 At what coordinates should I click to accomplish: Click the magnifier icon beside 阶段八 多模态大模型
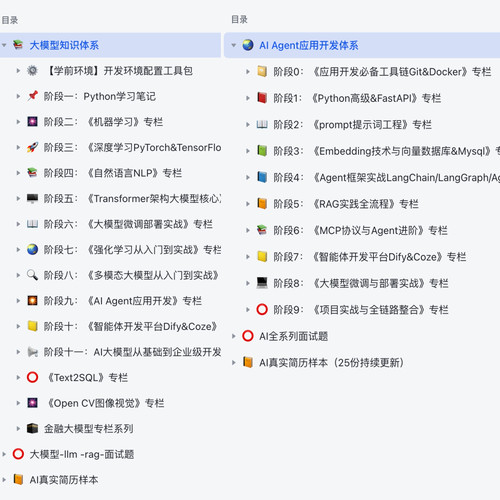(32, 275)
